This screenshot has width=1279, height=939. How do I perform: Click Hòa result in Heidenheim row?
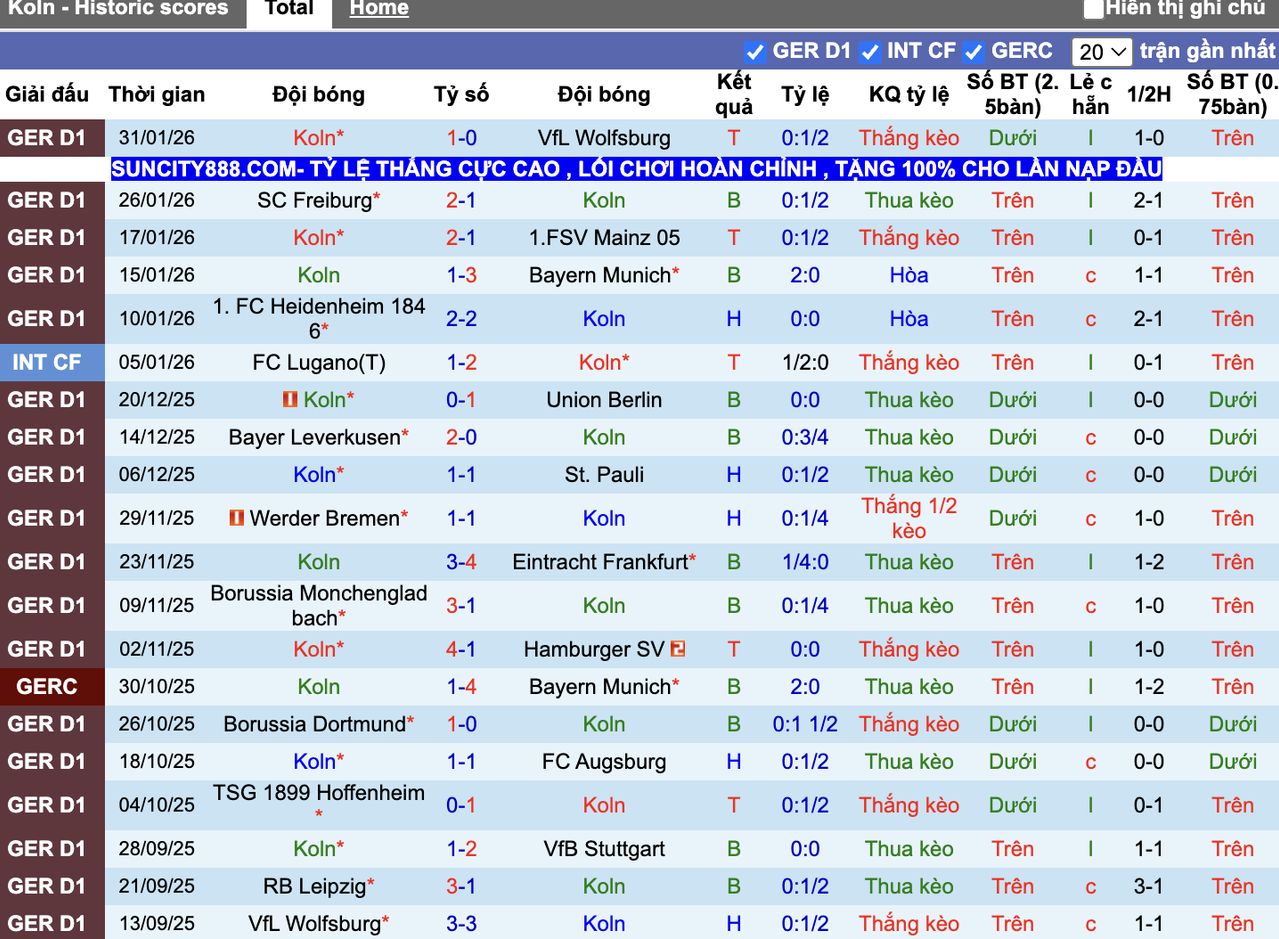[x=909, y=319]
